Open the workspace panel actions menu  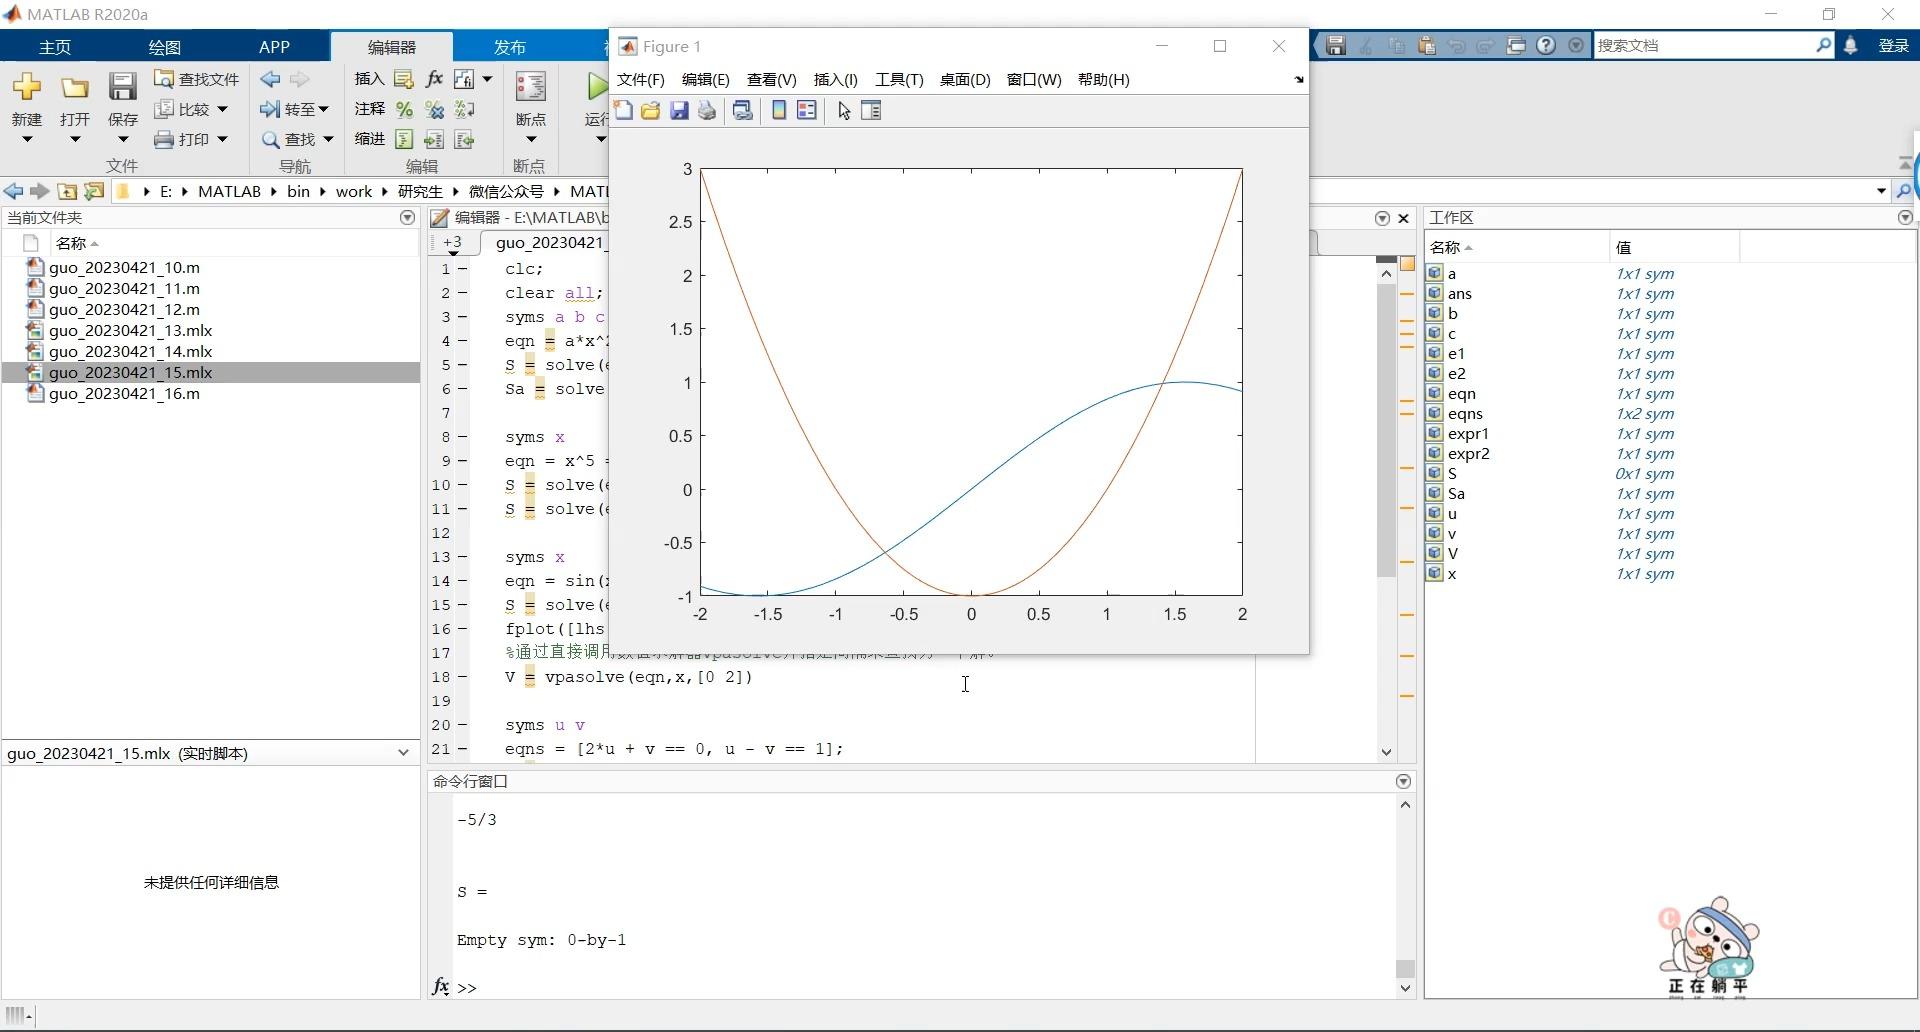point(1904,218)
